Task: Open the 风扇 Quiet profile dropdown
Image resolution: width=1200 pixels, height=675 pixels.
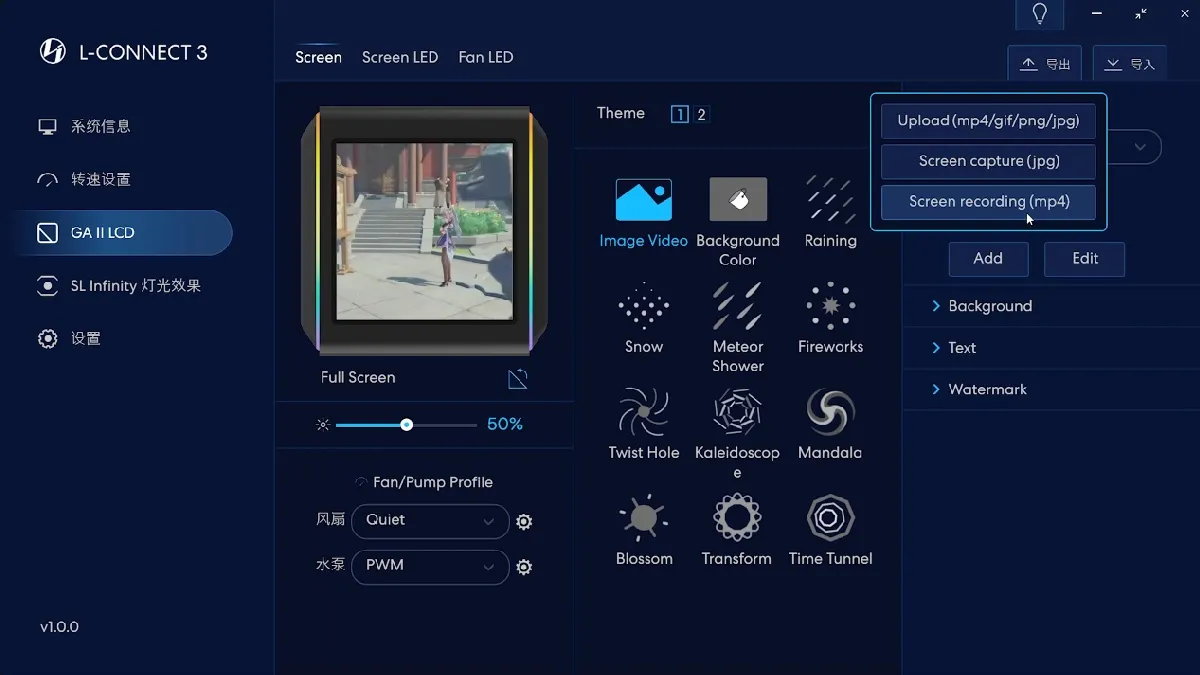Action: point(430,521)
